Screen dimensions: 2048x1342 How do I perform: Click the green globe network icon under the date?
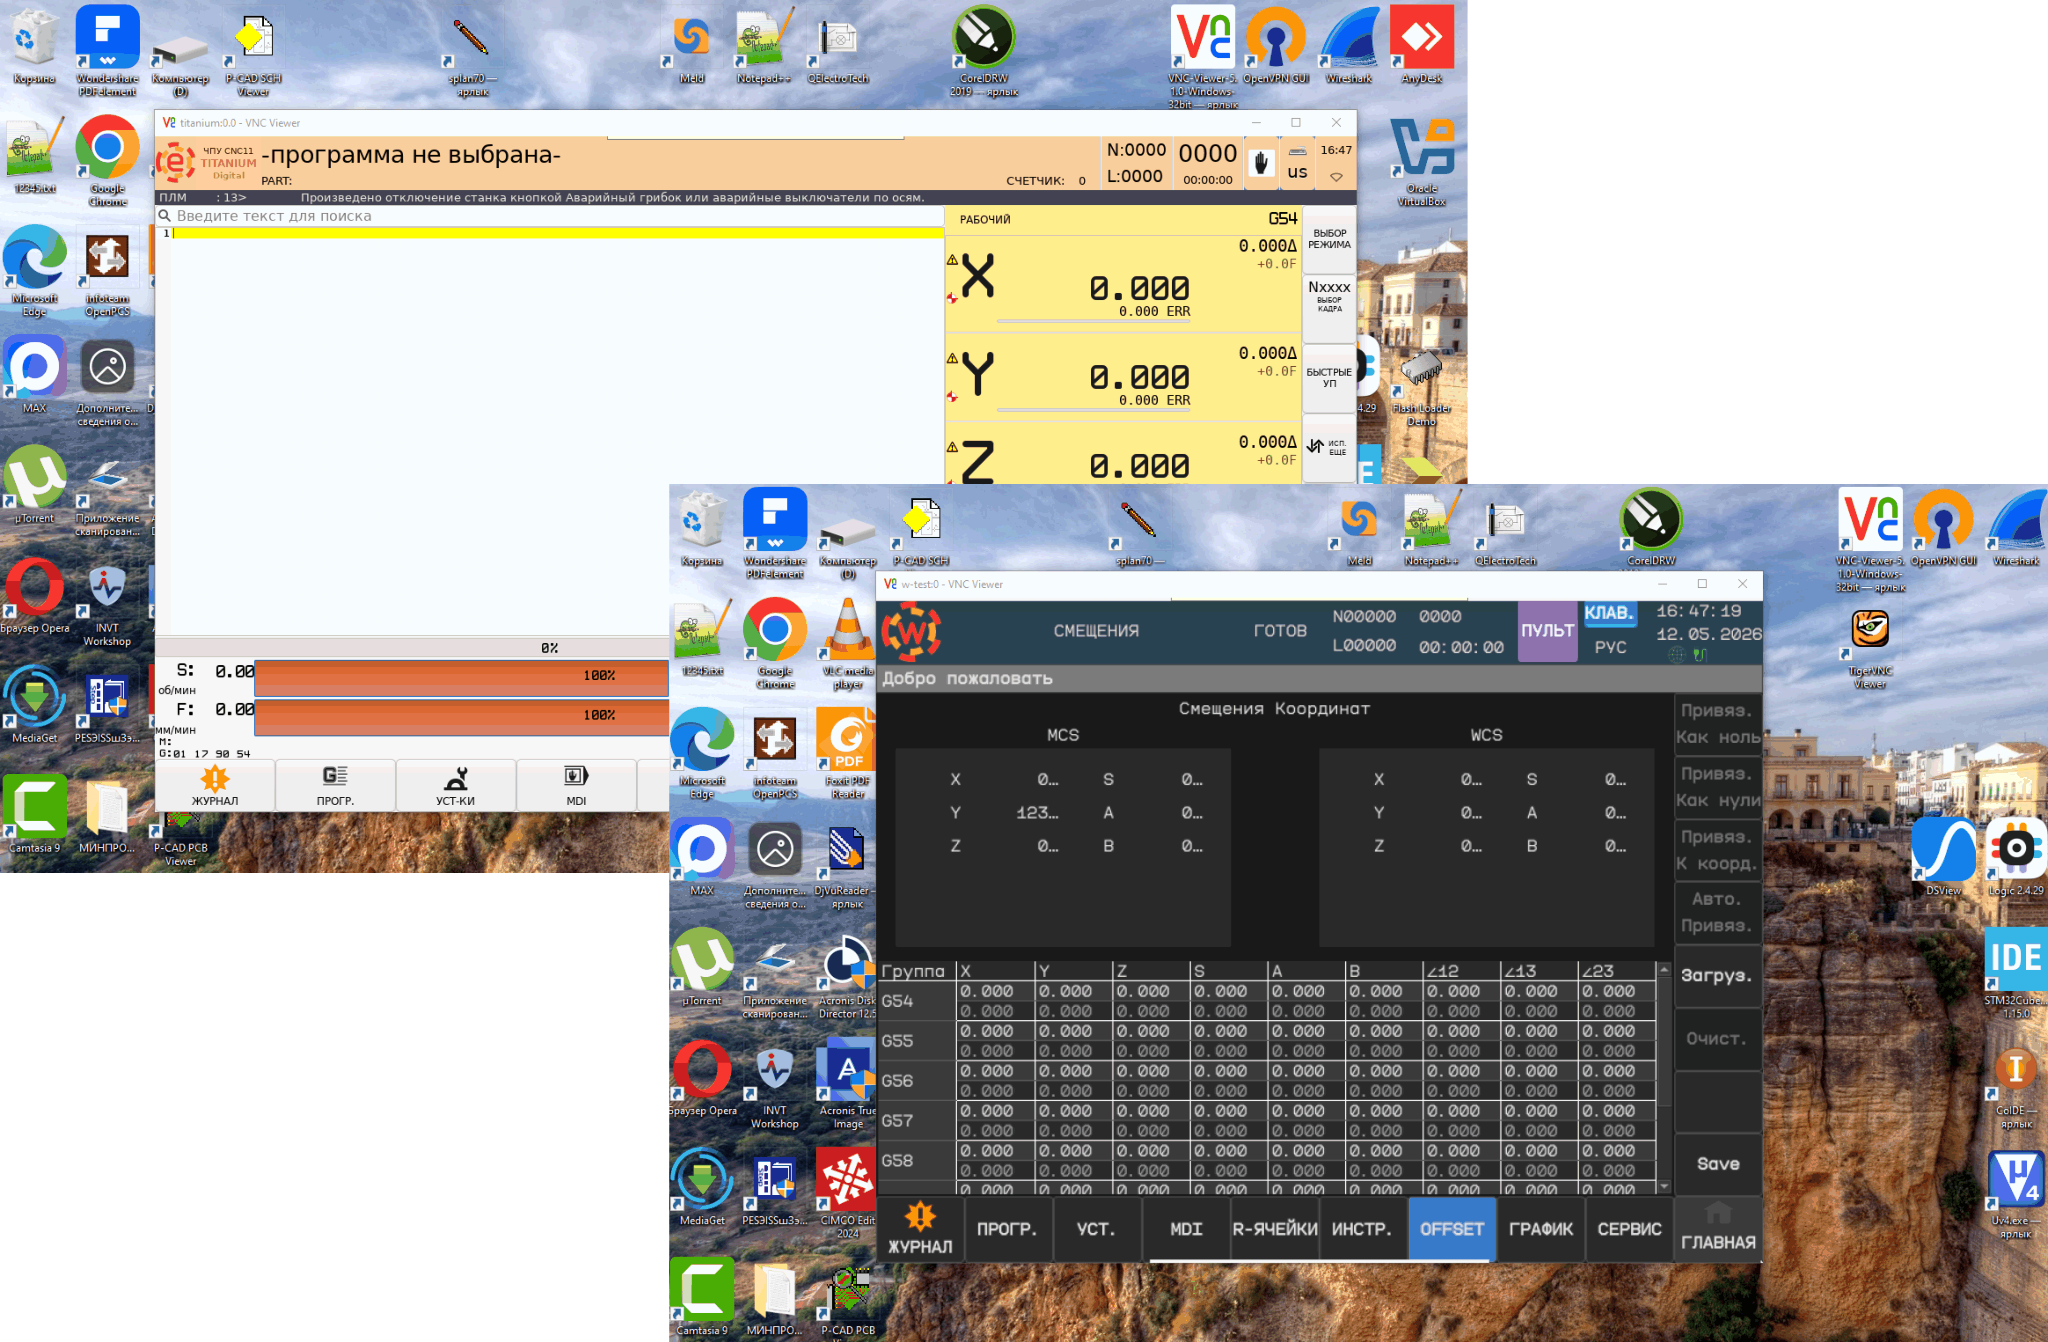point(1677,655)
